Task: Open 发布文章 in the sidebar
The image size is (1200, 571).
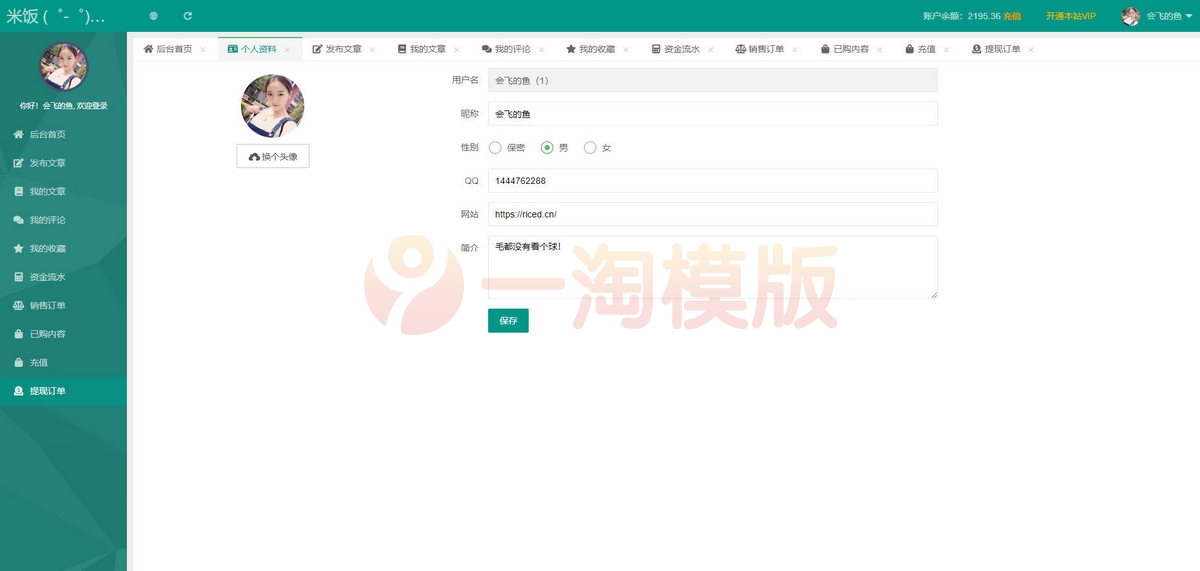Action: point(47,163)
